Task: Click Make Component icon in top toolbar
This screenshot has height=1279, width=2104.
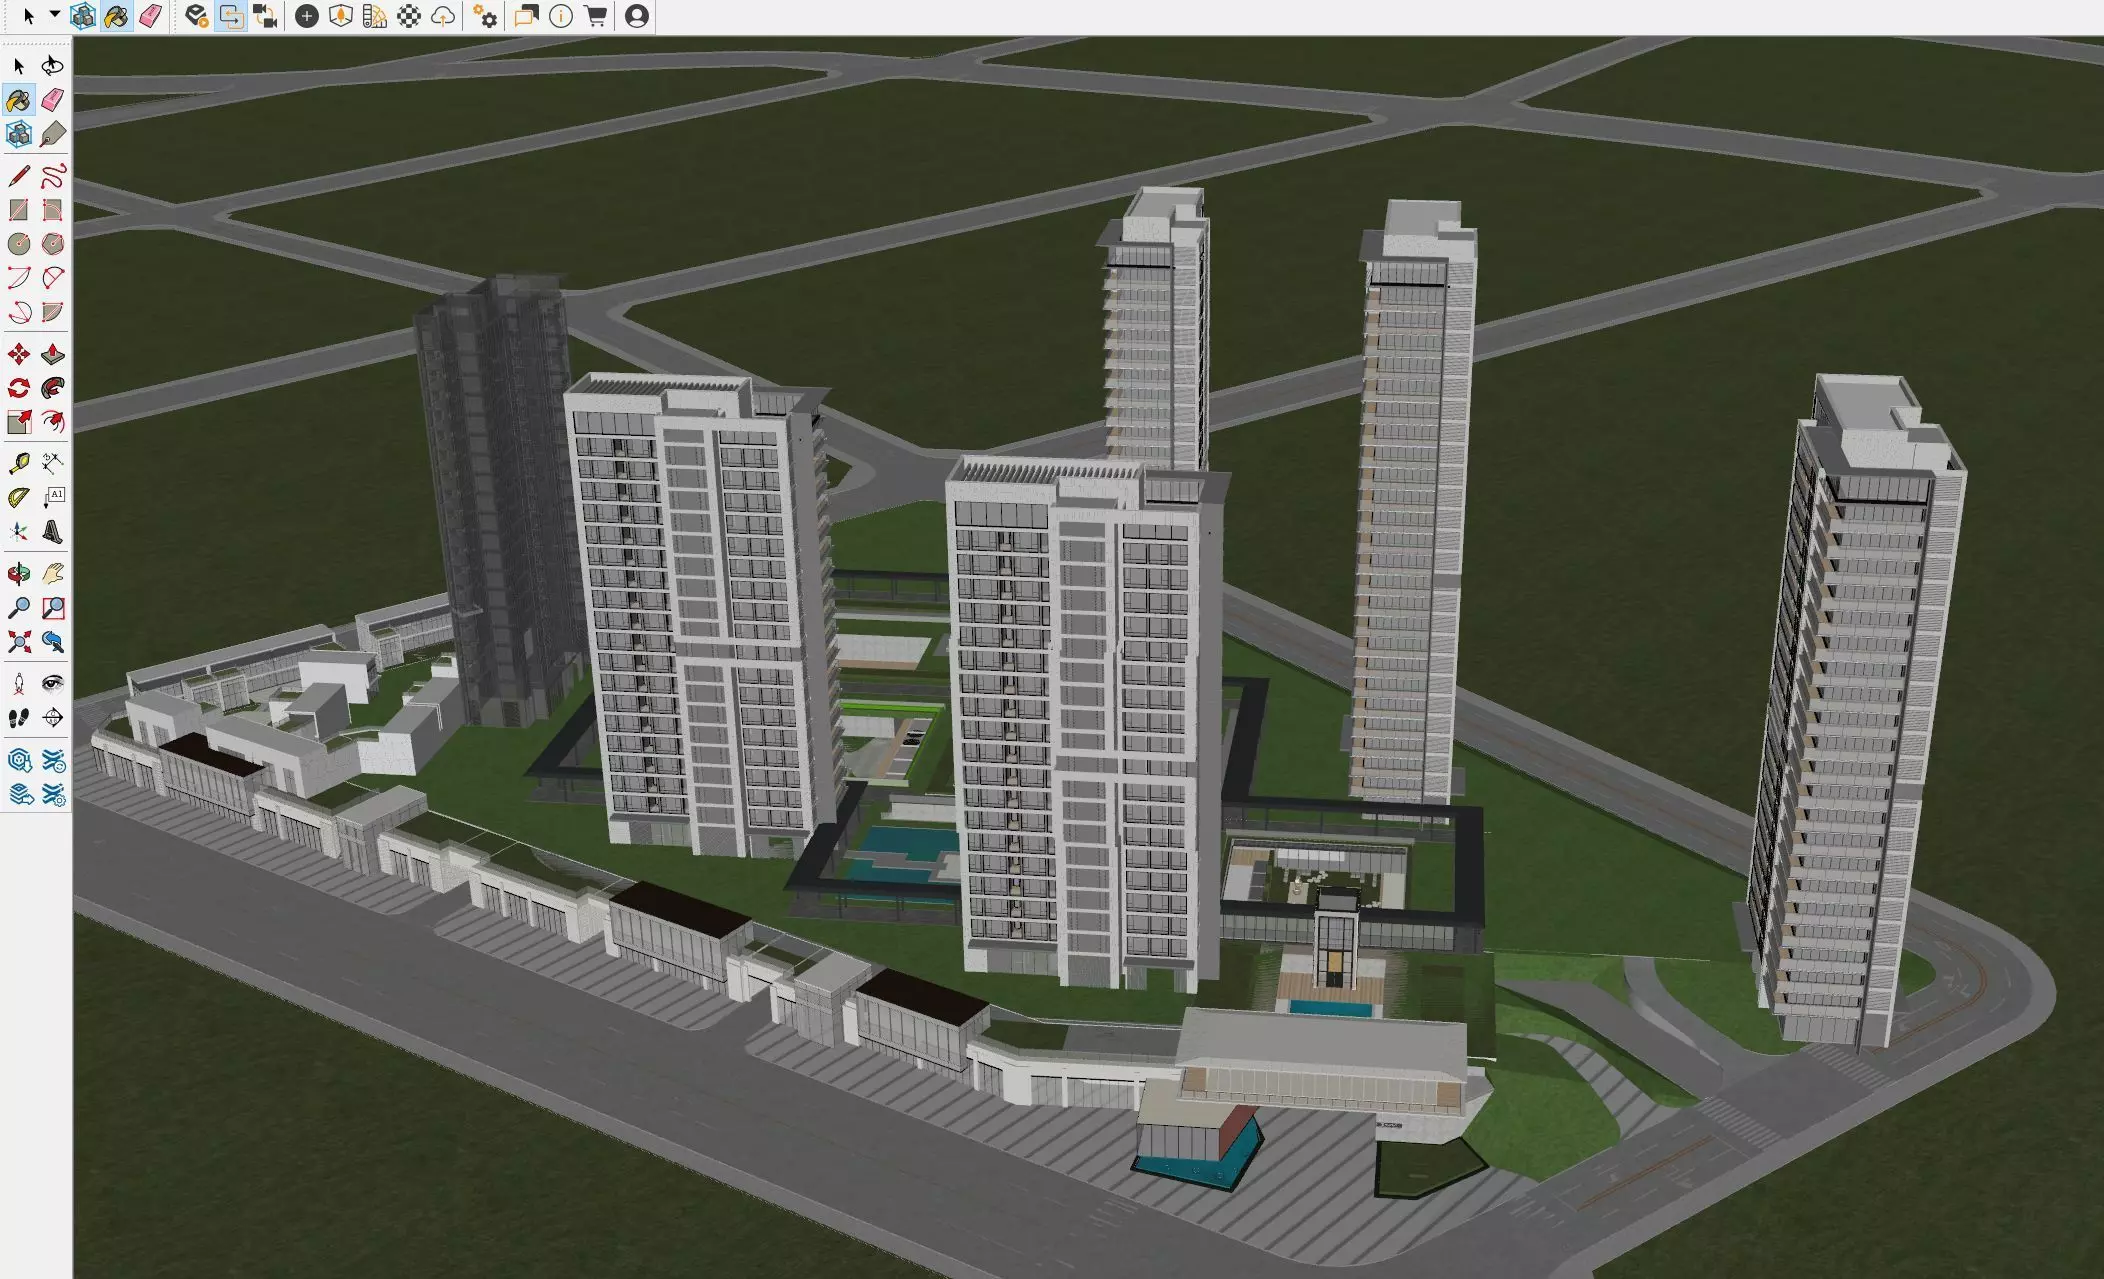Action: pos(83,16)
